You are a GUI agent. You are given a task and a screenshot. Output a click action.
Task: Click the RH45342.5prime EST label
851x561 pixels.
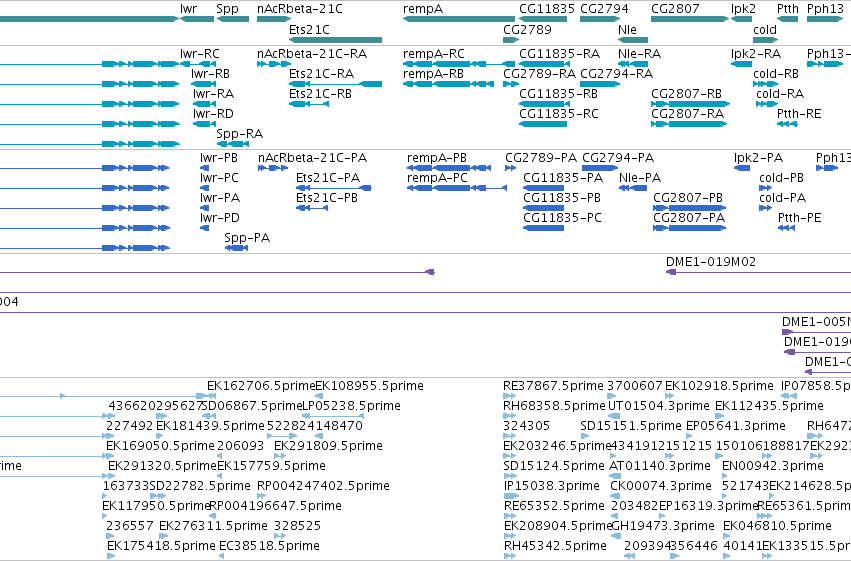(x=555, y=545)
